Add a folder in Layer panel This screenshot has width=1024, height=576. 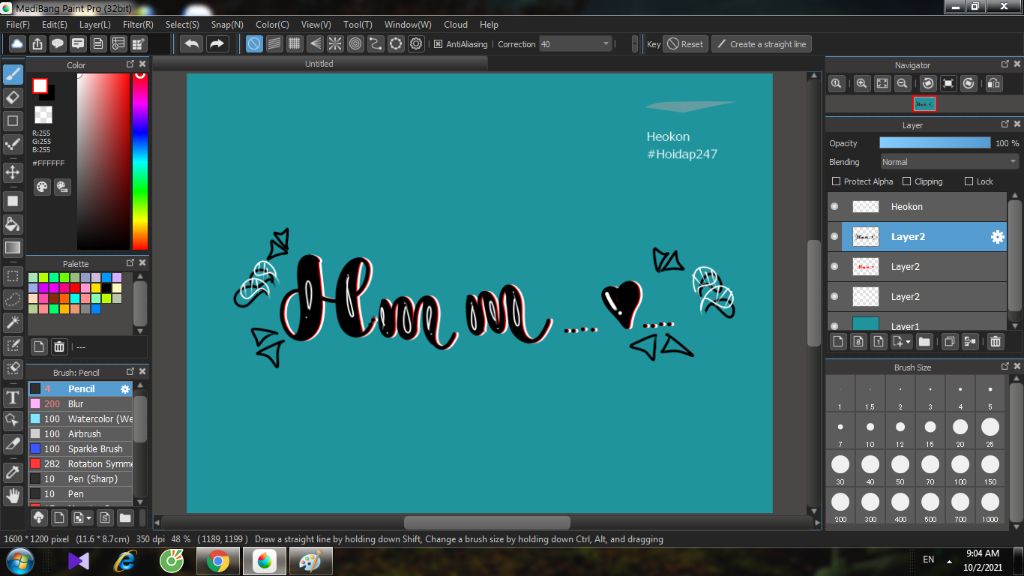pos(924,342)
